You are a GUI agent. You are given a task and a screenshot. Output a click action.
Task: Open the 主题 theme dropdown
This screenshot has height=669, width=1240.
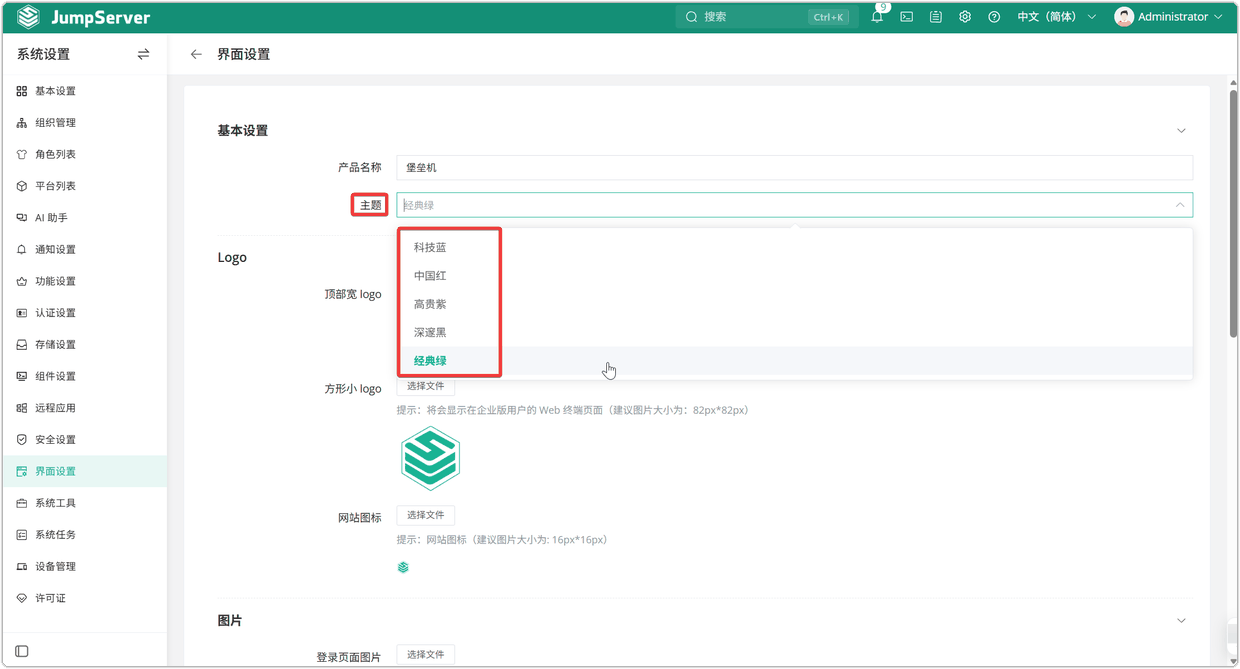794,205
